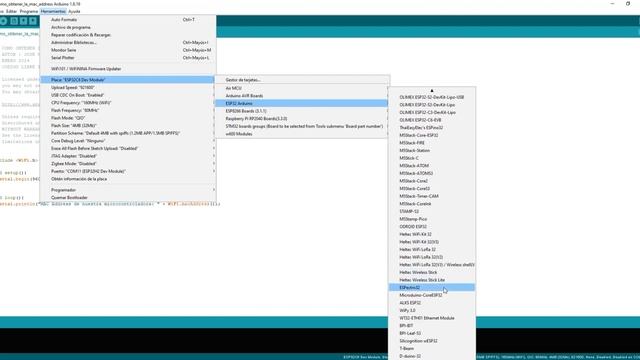640x360 pixels.
Task: Click the scroll-up arrow atop the board list
Action: click(x=432, y=91)
